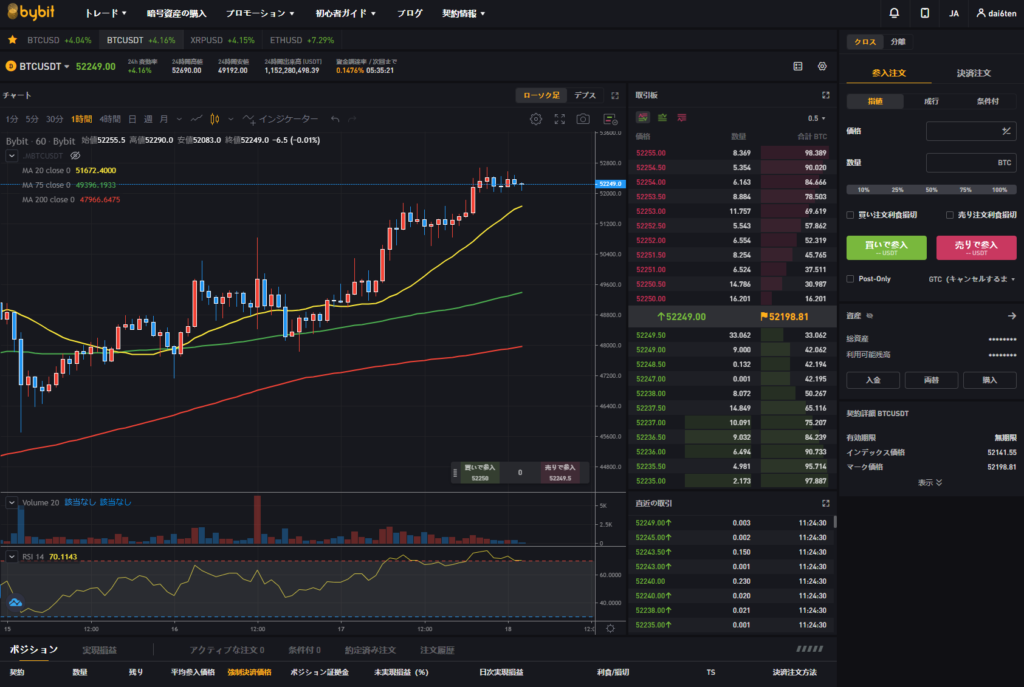Enable 売り注文利食/損切 checkbox

950,215
